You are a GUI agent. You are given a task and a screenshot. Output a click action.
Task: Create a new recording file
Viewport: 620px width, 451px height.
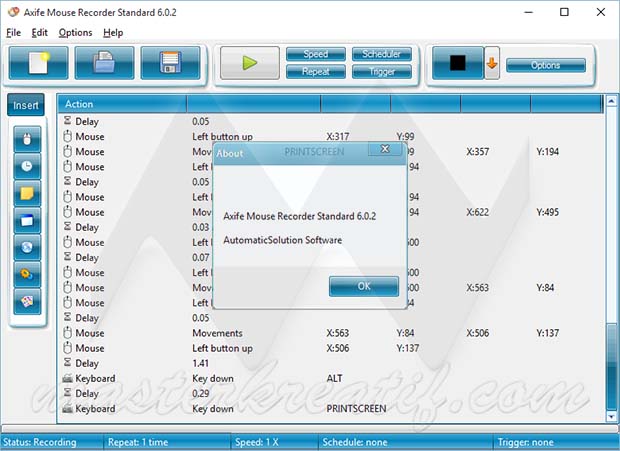tap(38, 63)
